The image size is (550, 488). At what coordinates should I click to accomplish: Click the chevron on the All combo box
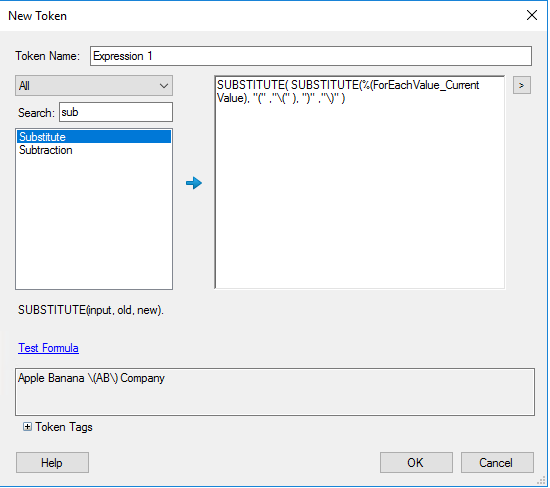click(163, 86)
